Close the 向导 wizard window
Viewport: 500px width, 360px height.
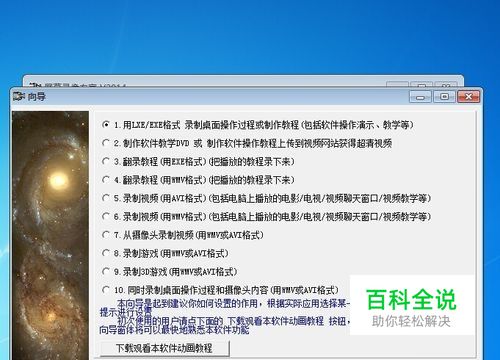(468, 97)
